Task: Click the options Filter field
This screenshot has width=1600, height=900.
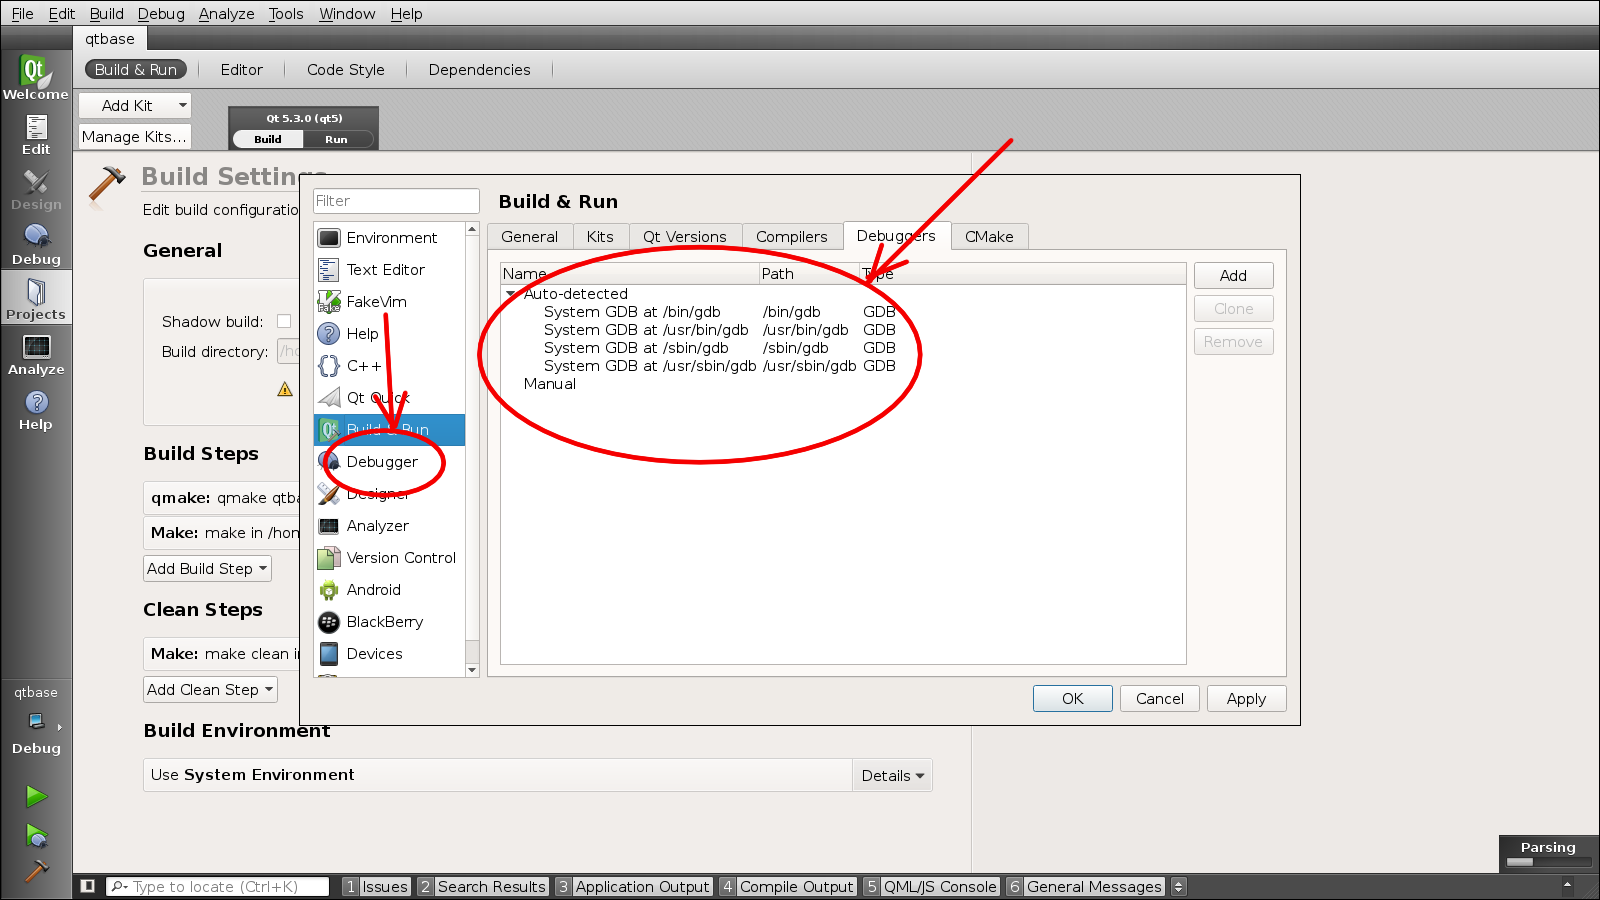Action: 396,201
